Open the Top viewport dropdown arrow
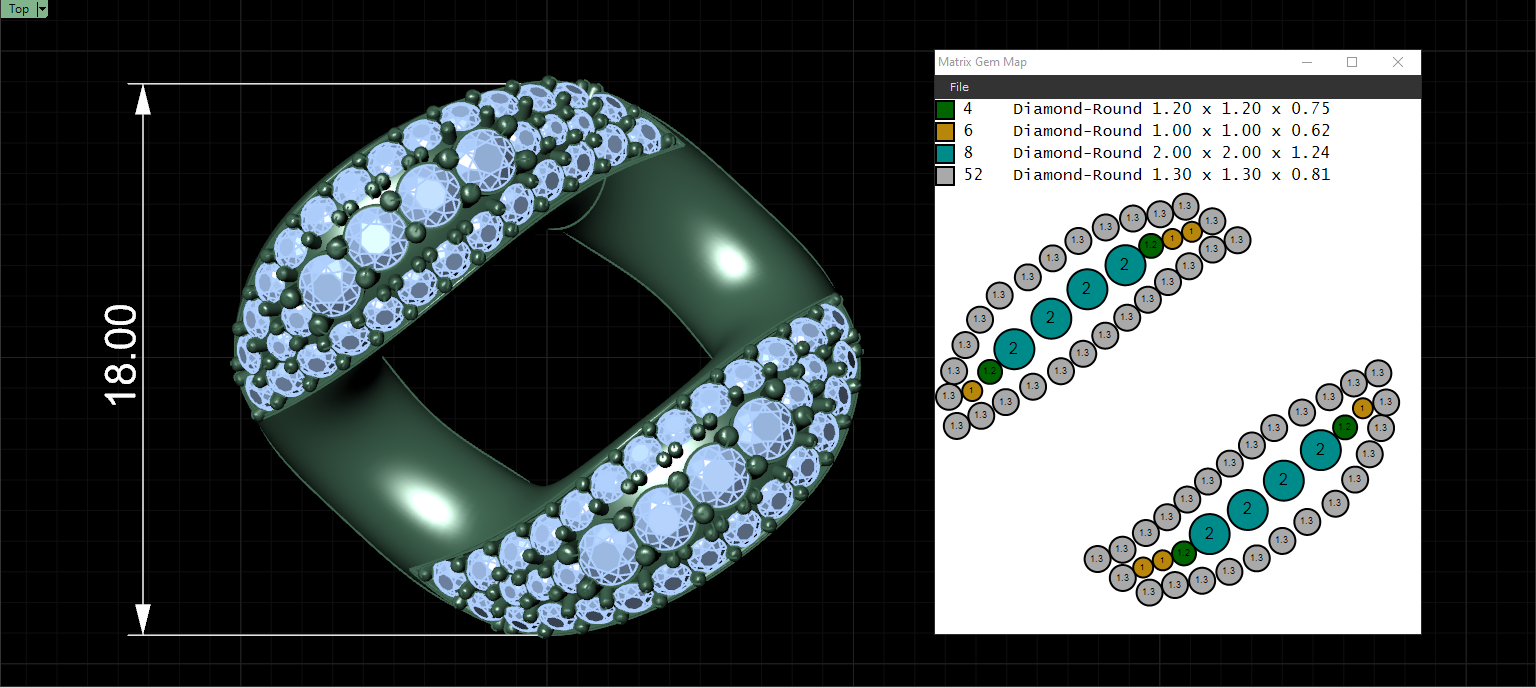 (42, 9)
